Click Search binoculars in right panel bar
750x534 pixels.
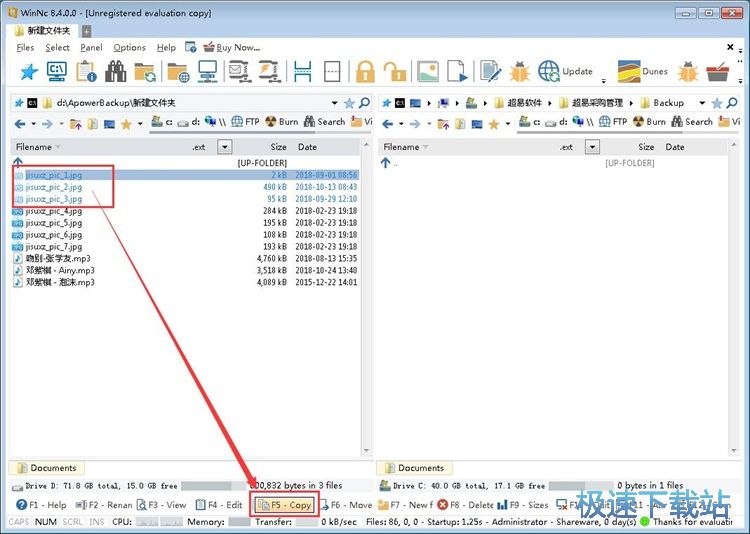(692, 122)
